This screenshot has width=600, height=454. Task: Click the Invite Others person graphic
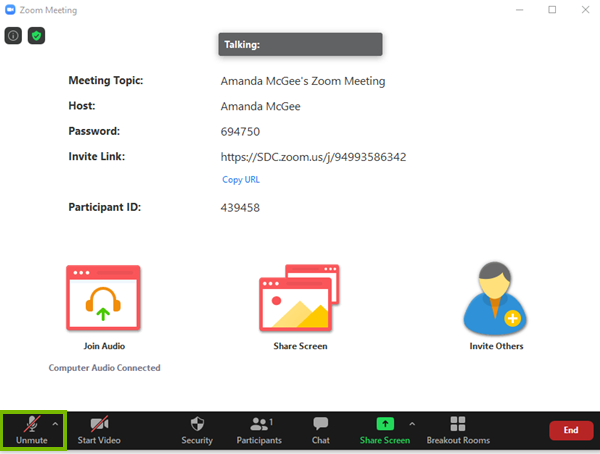495,297
